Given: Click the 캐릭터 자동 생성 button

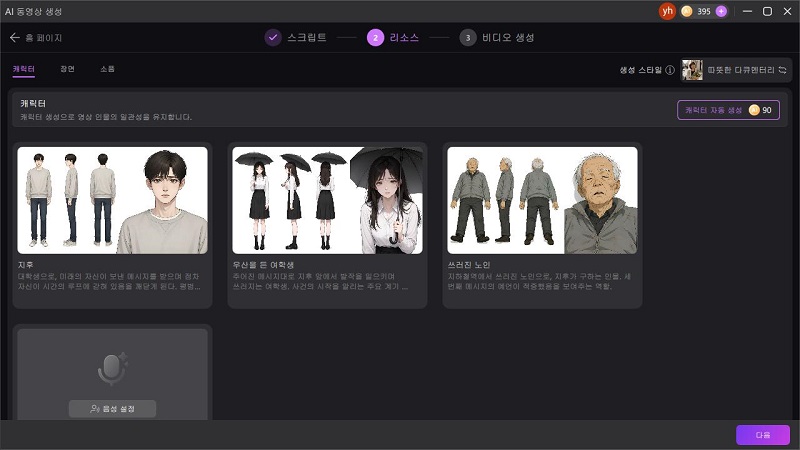Looking at the screenshot, I should pos(728,110).
